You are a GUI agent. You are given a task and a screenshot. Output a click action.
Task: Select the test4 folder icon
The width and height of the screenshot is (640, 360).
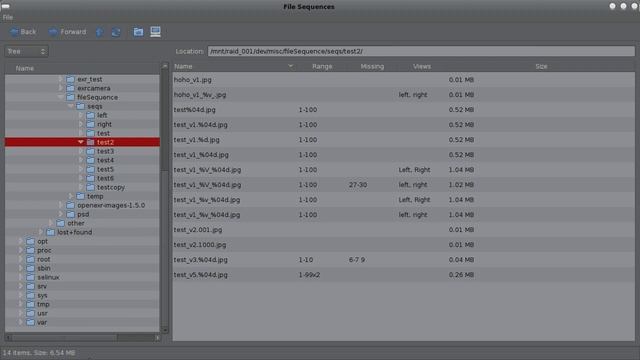(x=91, y=160)
